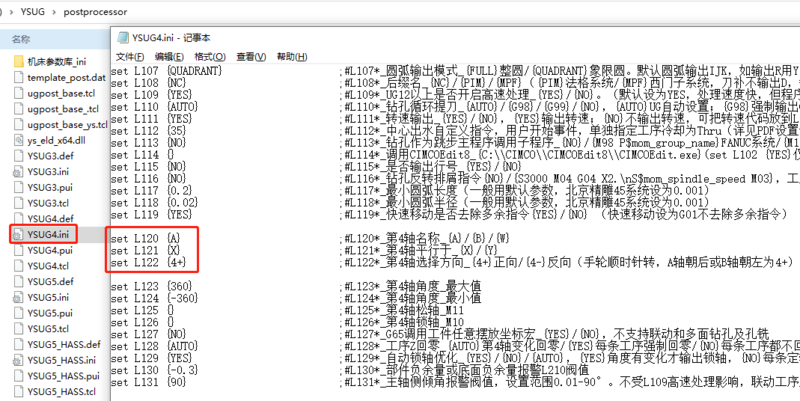Click the template_post.dat file icon
Viewport: 800px width, 401px height.
18,77
